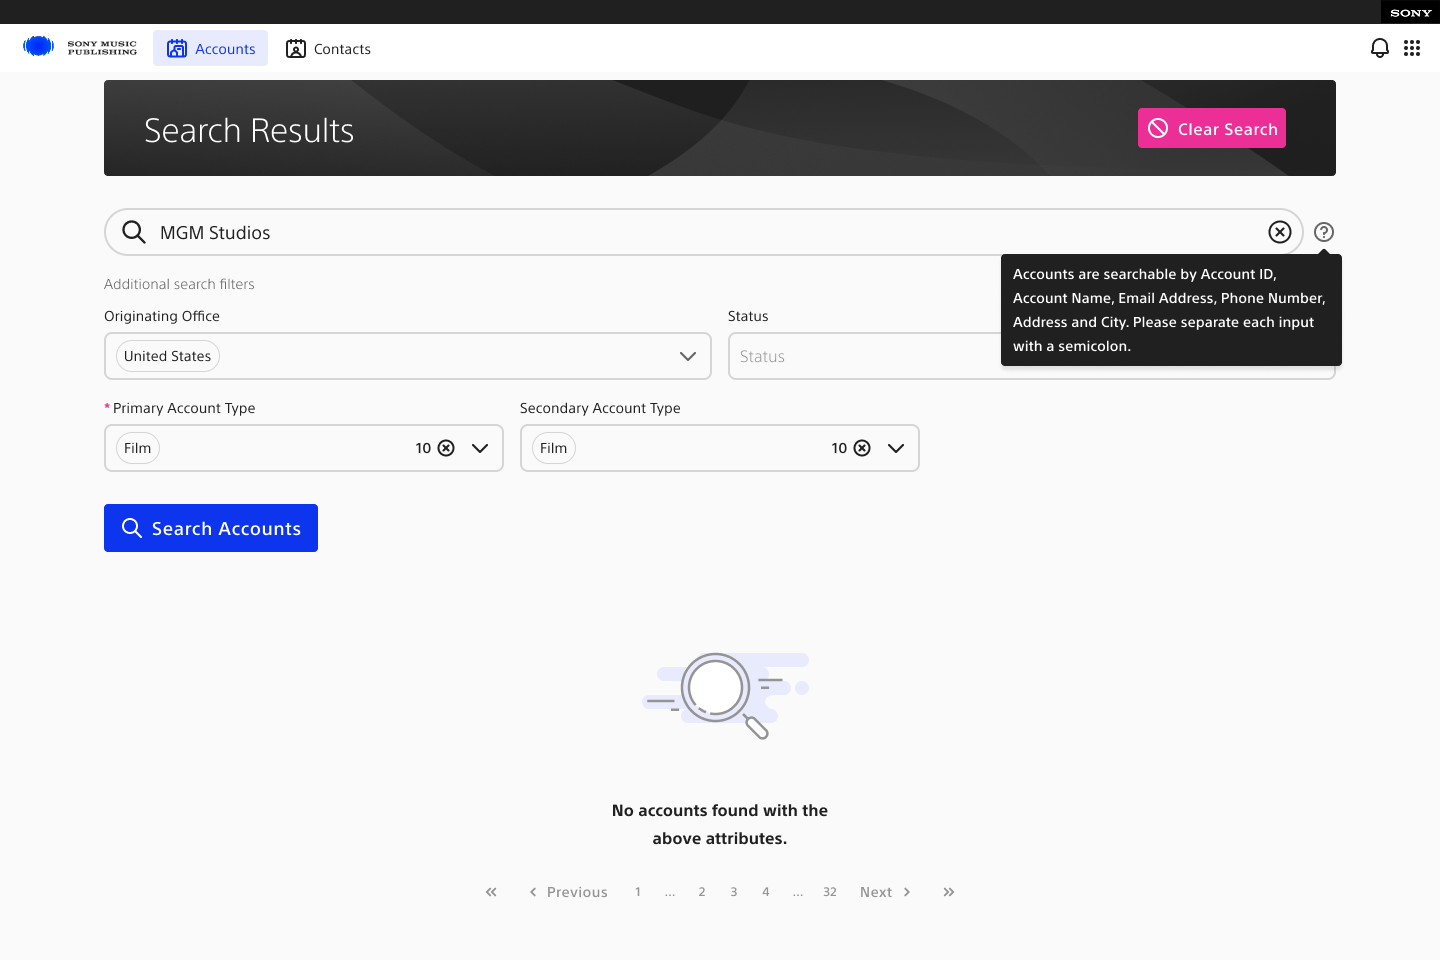Expand the Secondary Account Type dropdown
Image resolution: width=1440 pixels, height=960 pixels.
tap(896, 448)
